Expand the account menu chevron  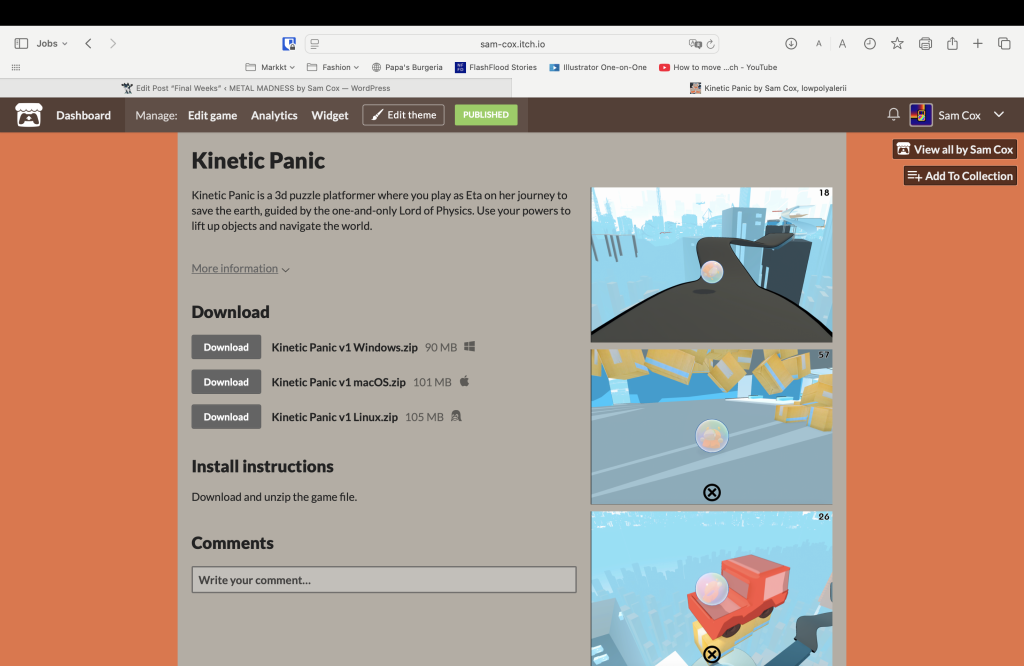999,114
